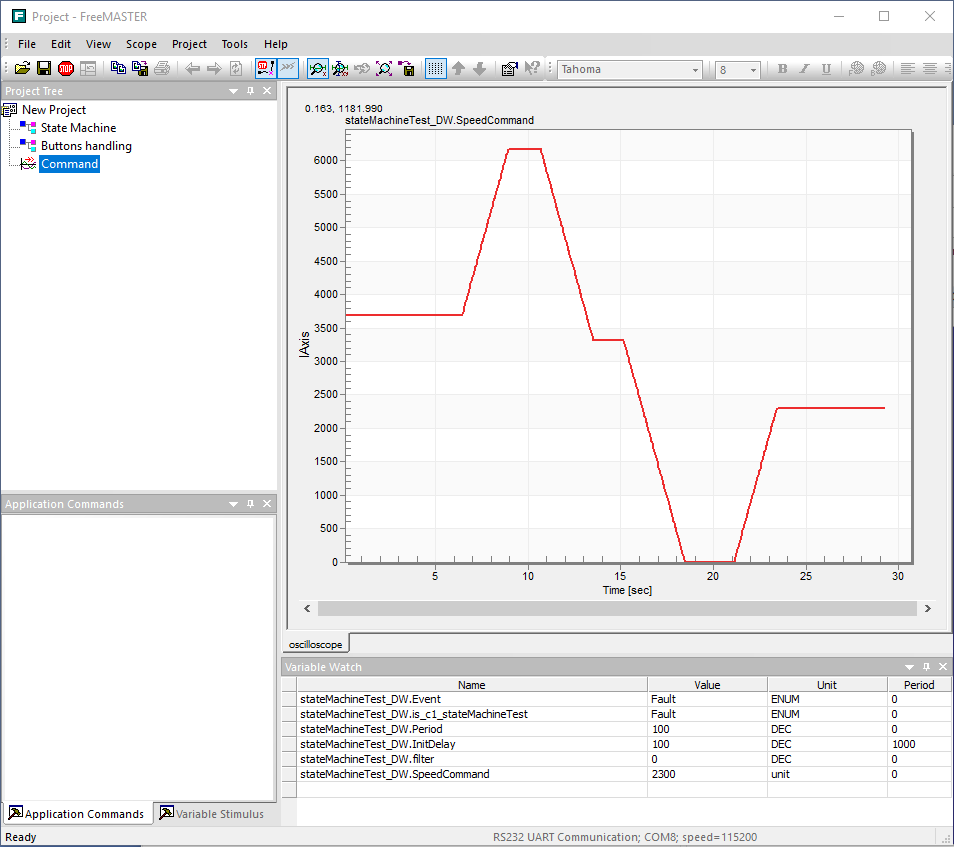
Task: Toggle the grid display button
Action: (x=436, y=69)
